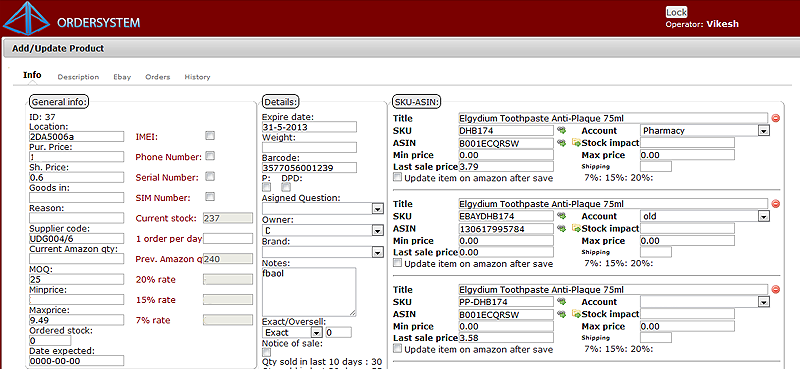Open the History tab
Image resolution: width=800 pixels, height=369 pixels.
(197, 77)
